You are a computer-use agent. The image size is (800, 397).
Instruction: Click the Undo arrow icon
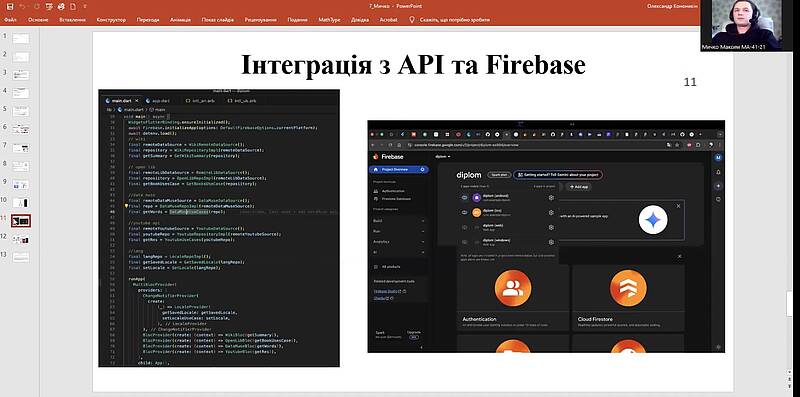[23, 7]
